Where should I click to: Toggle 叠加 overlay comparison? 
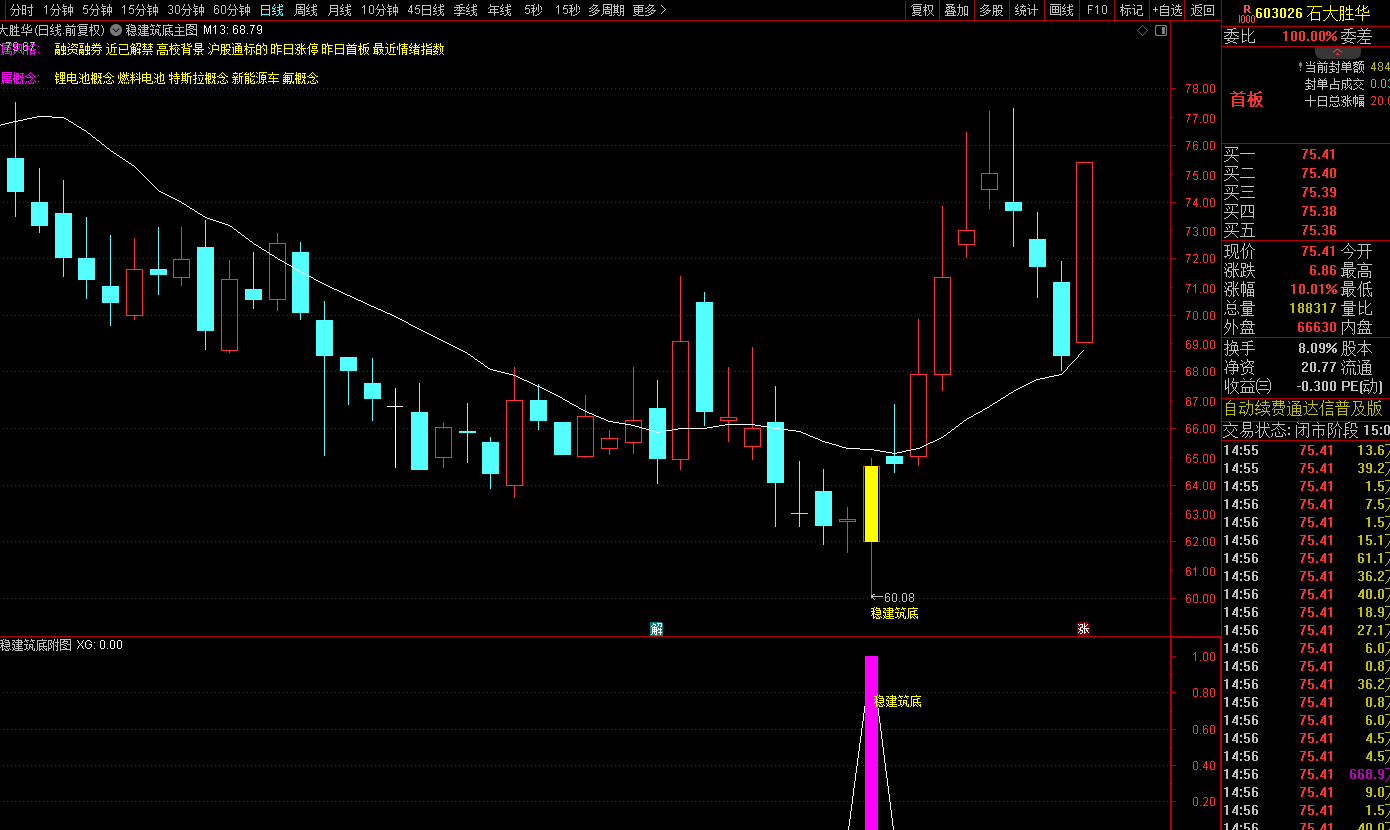pos(956,10)
